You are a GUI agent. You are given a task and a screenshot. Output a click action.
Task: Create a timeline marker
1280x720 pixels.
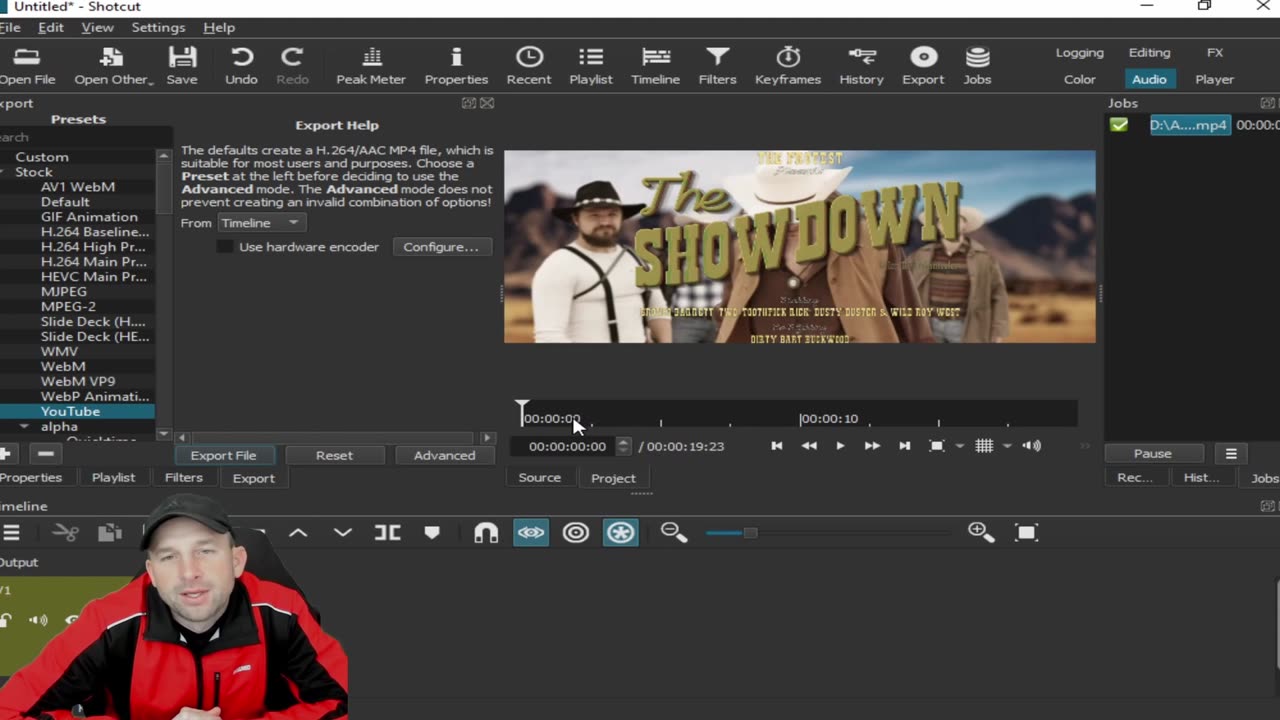(432, 533)
